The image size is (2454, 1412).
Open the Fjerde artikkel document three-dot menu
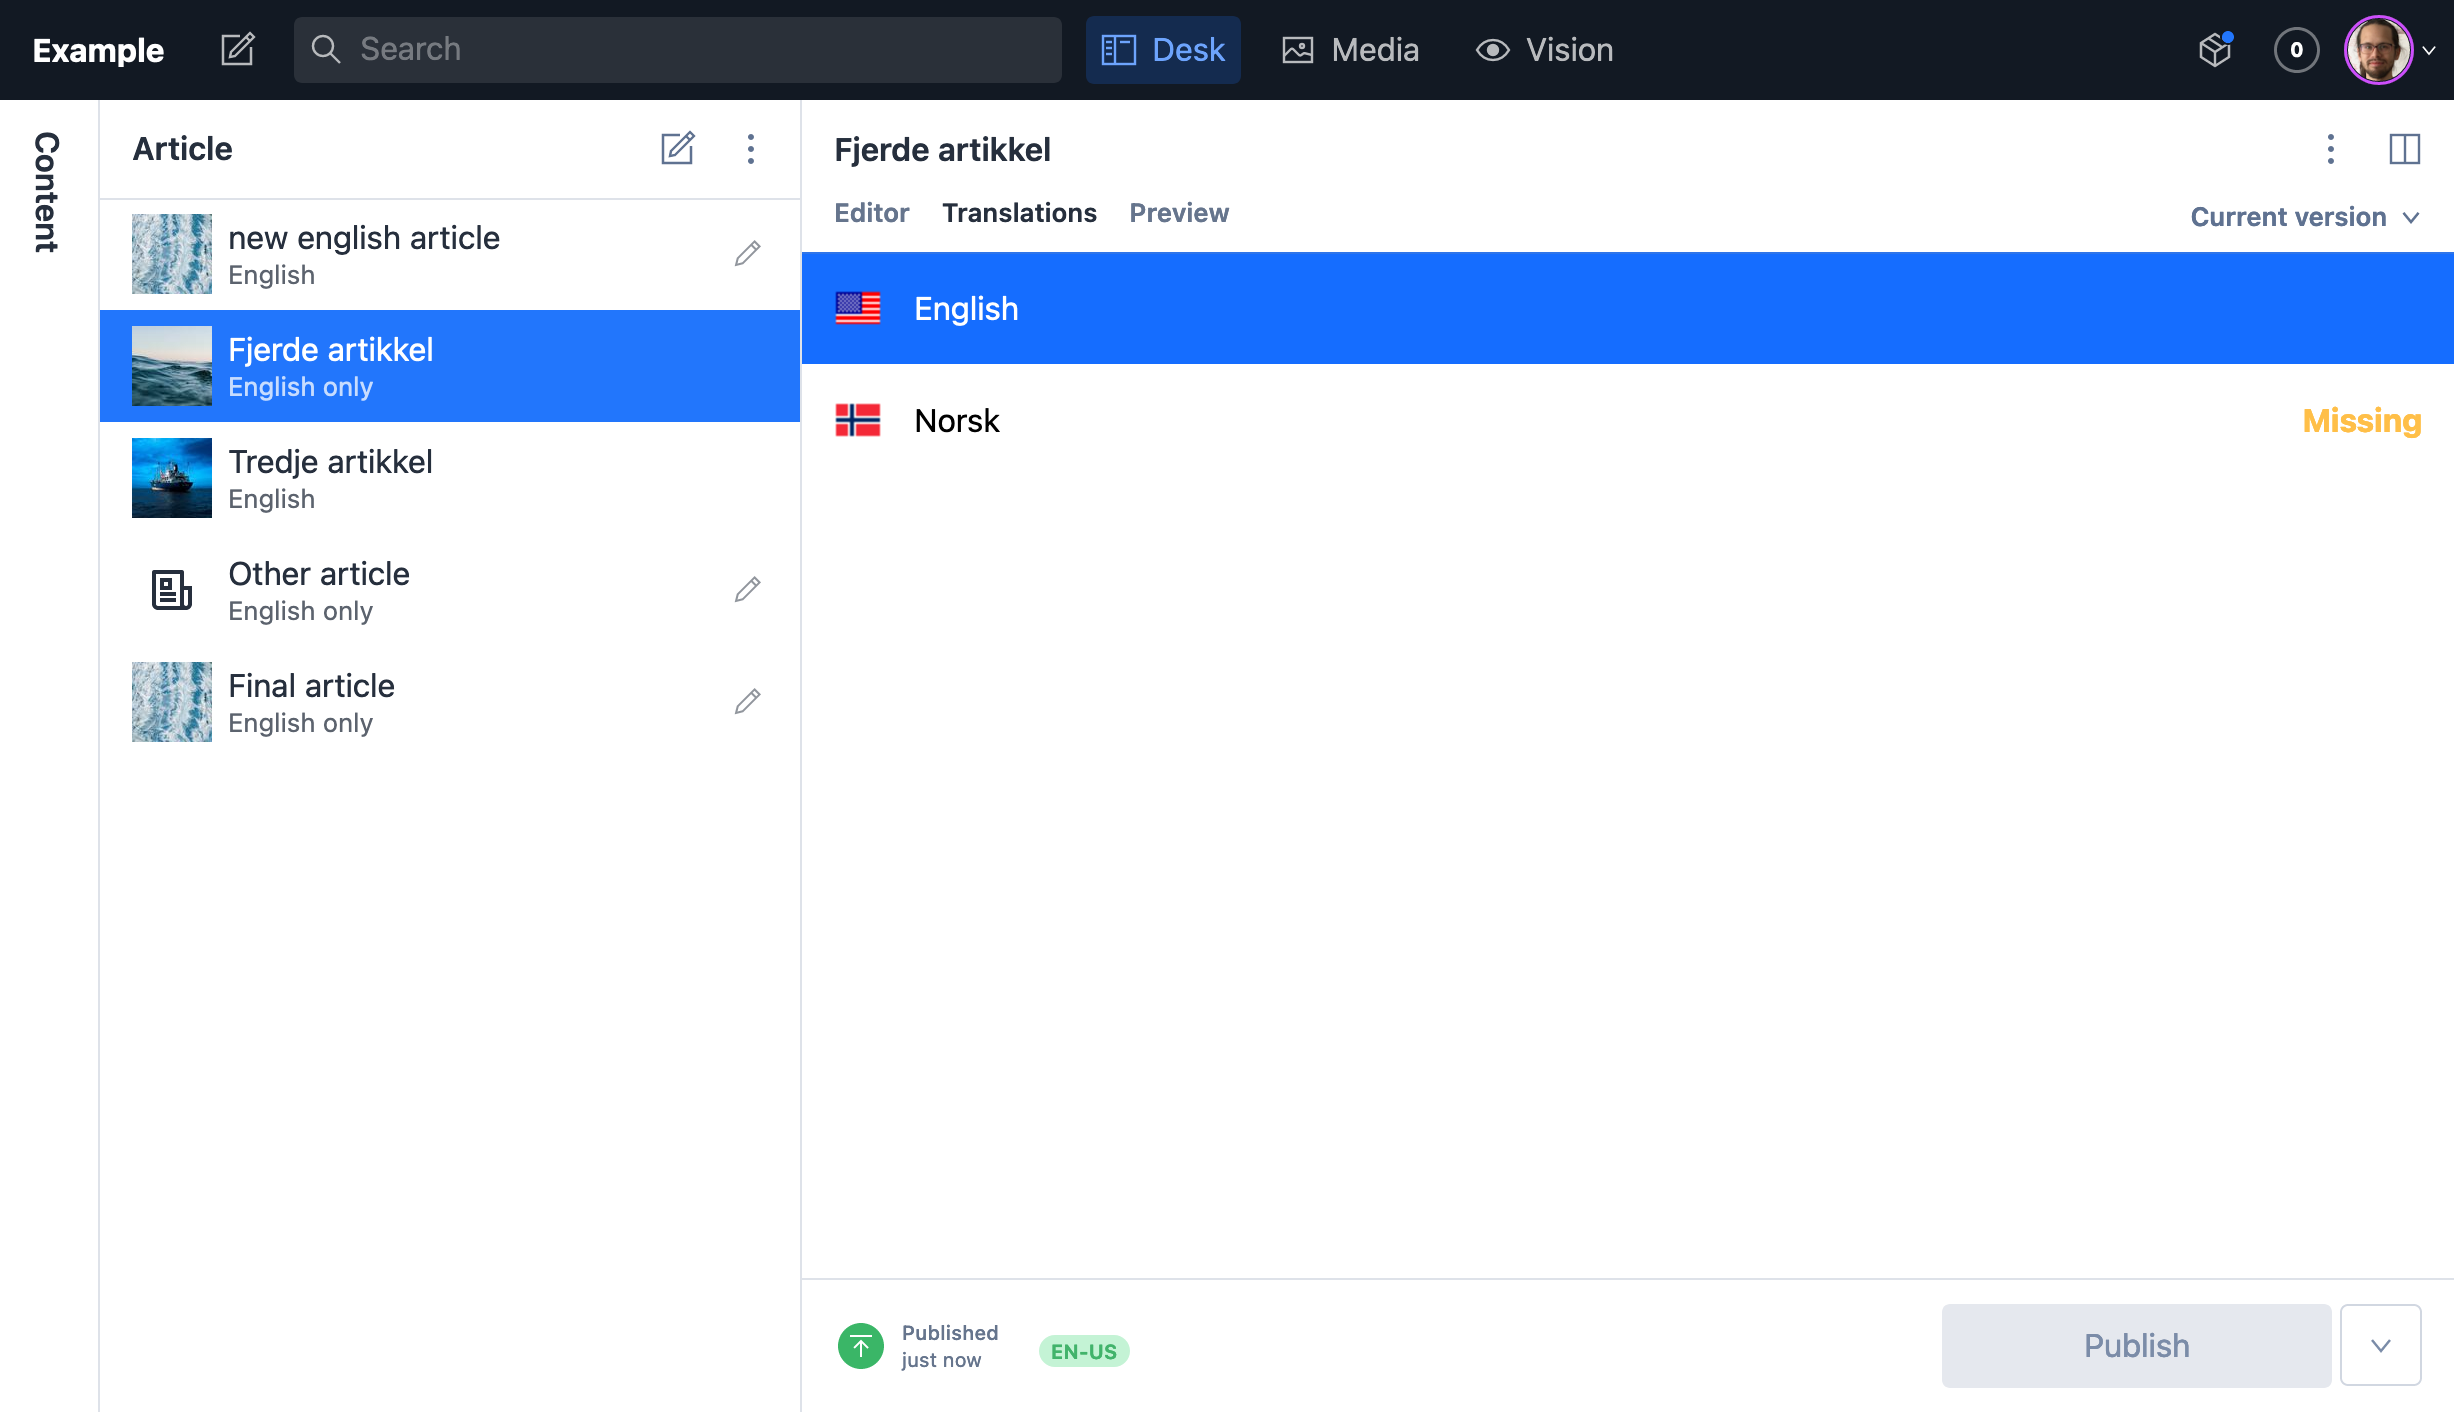[x=2330, y=149]
